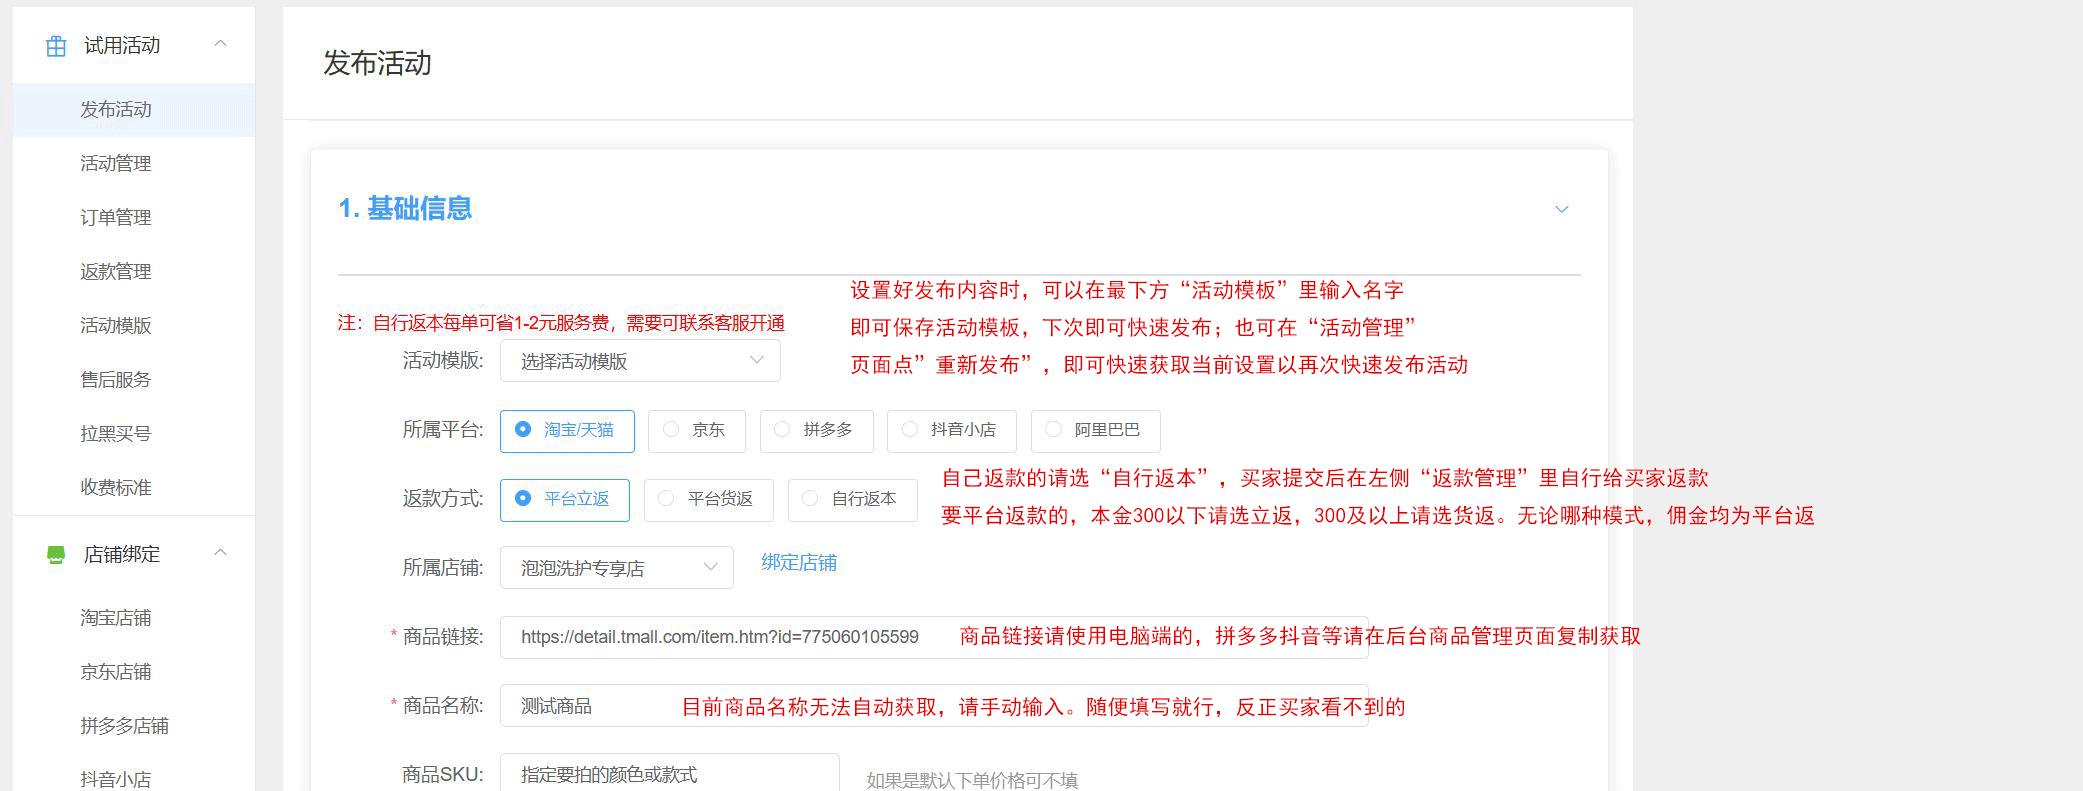
Task: Click the green shop icon beside 店铺绑定
Action: [x=56, y=554]
